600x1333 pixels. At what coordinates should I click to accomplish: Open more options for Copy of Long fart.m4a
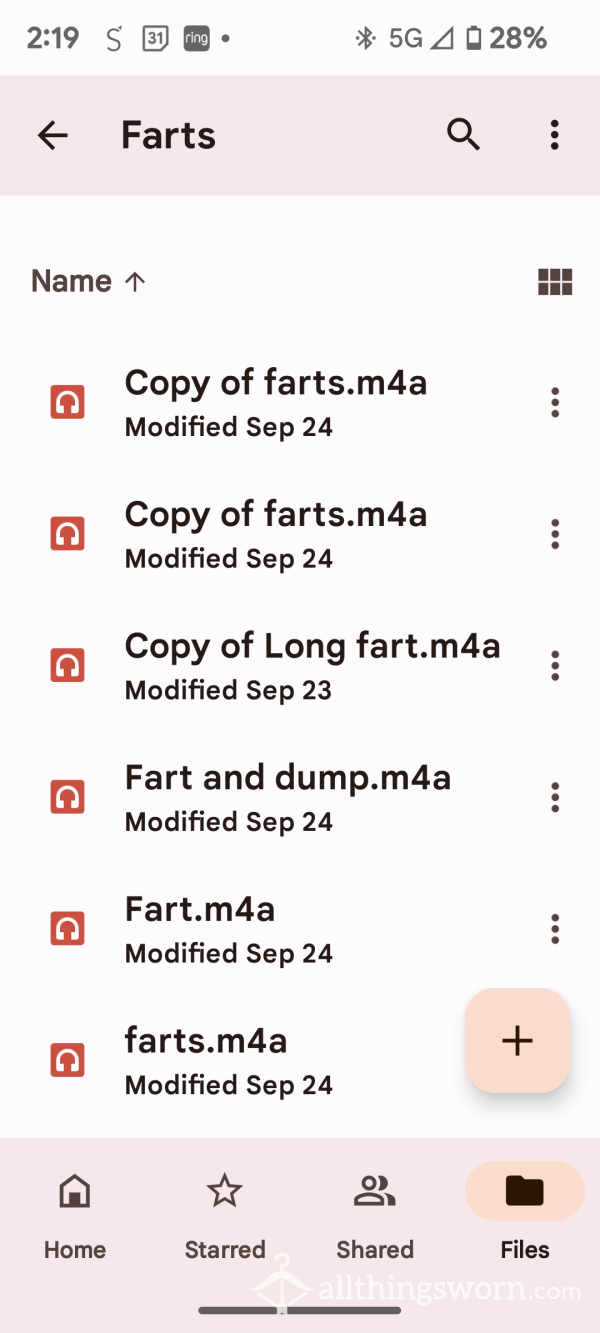coord(554,666)
